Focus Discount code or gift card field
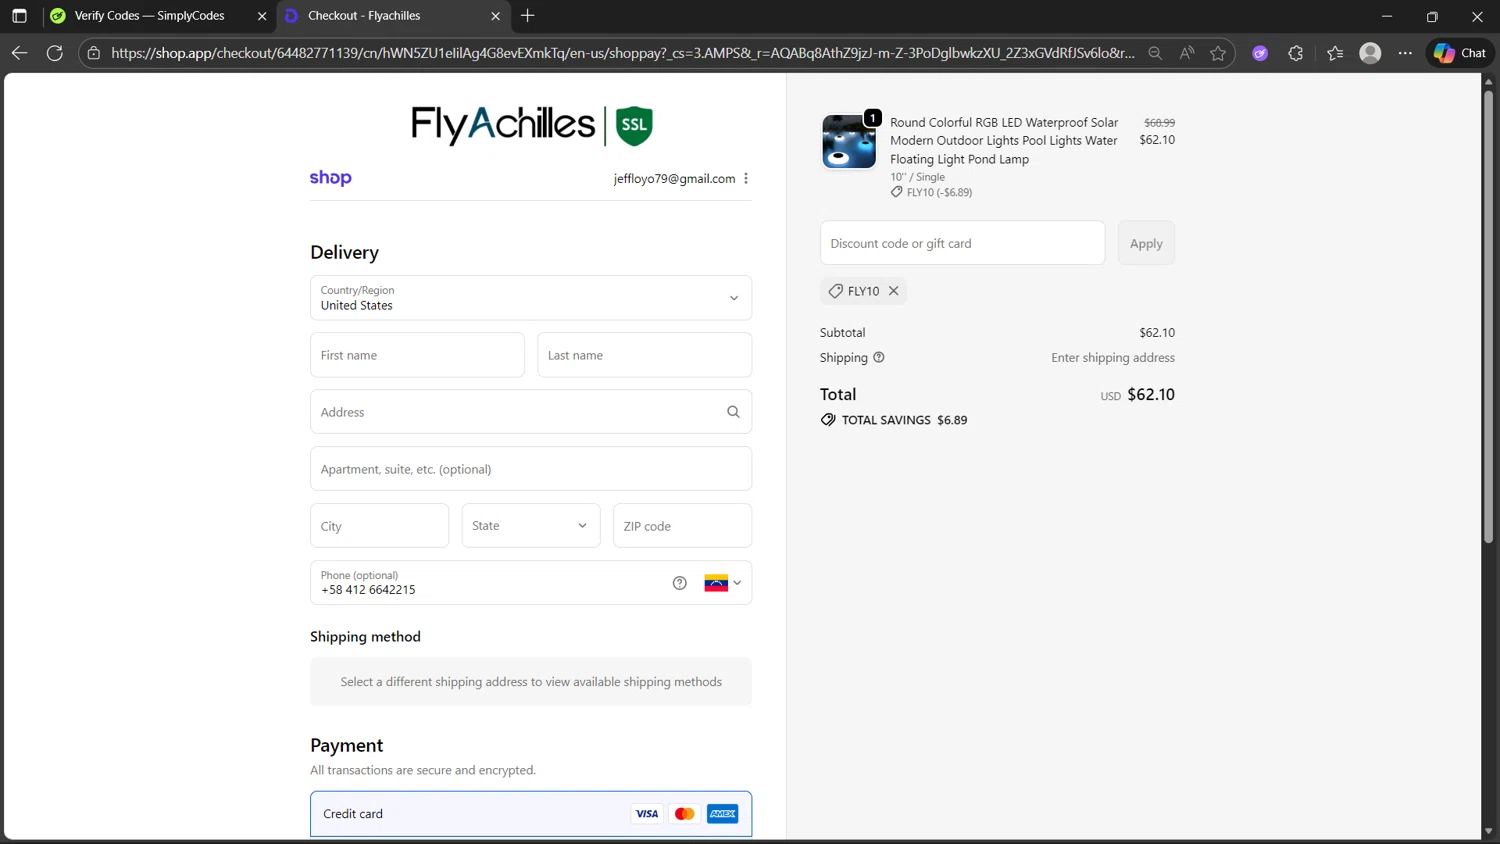 coord(962,243)
